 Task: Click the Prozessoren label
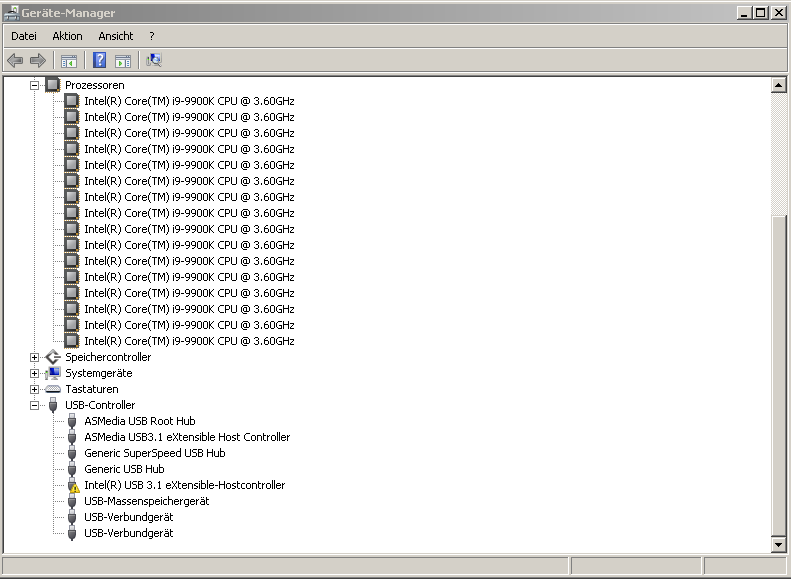(x=94, y=85)
